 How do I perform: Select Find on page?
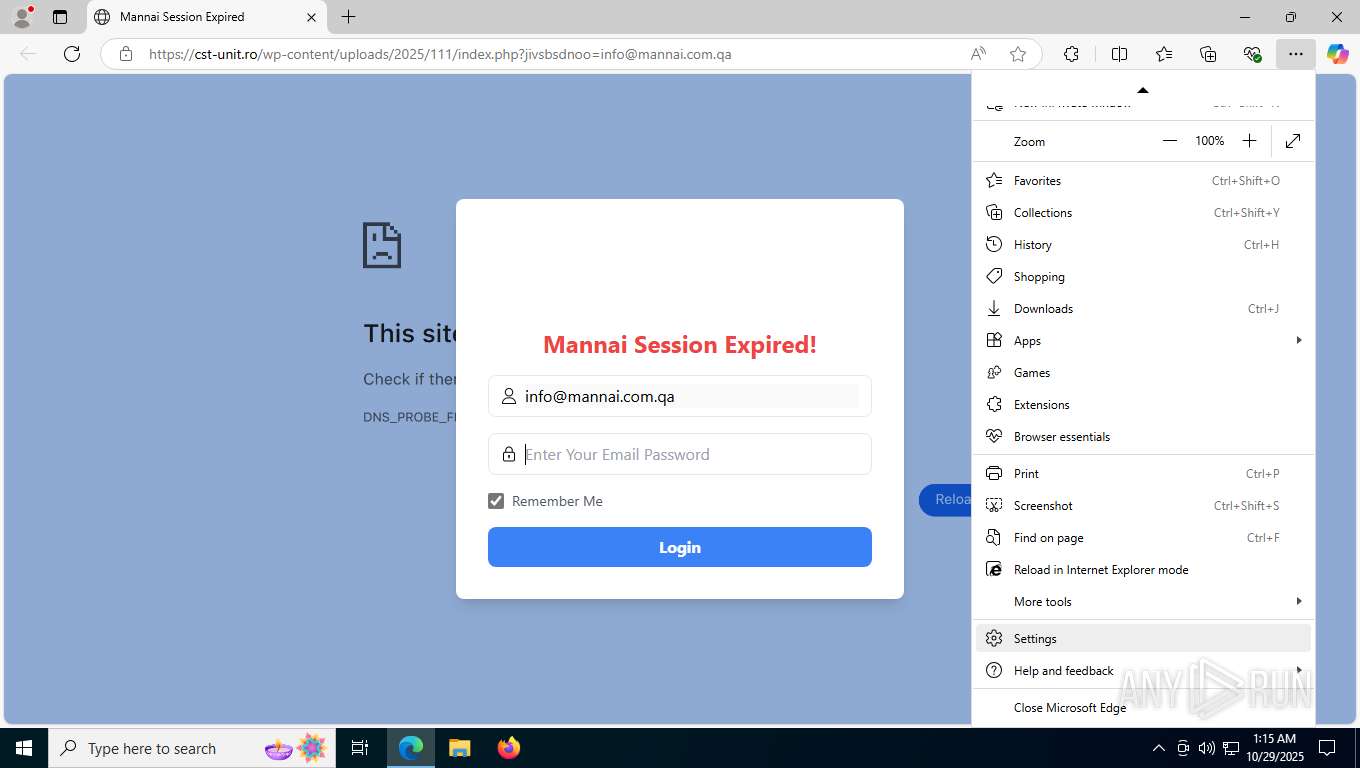coord(1143,538)
